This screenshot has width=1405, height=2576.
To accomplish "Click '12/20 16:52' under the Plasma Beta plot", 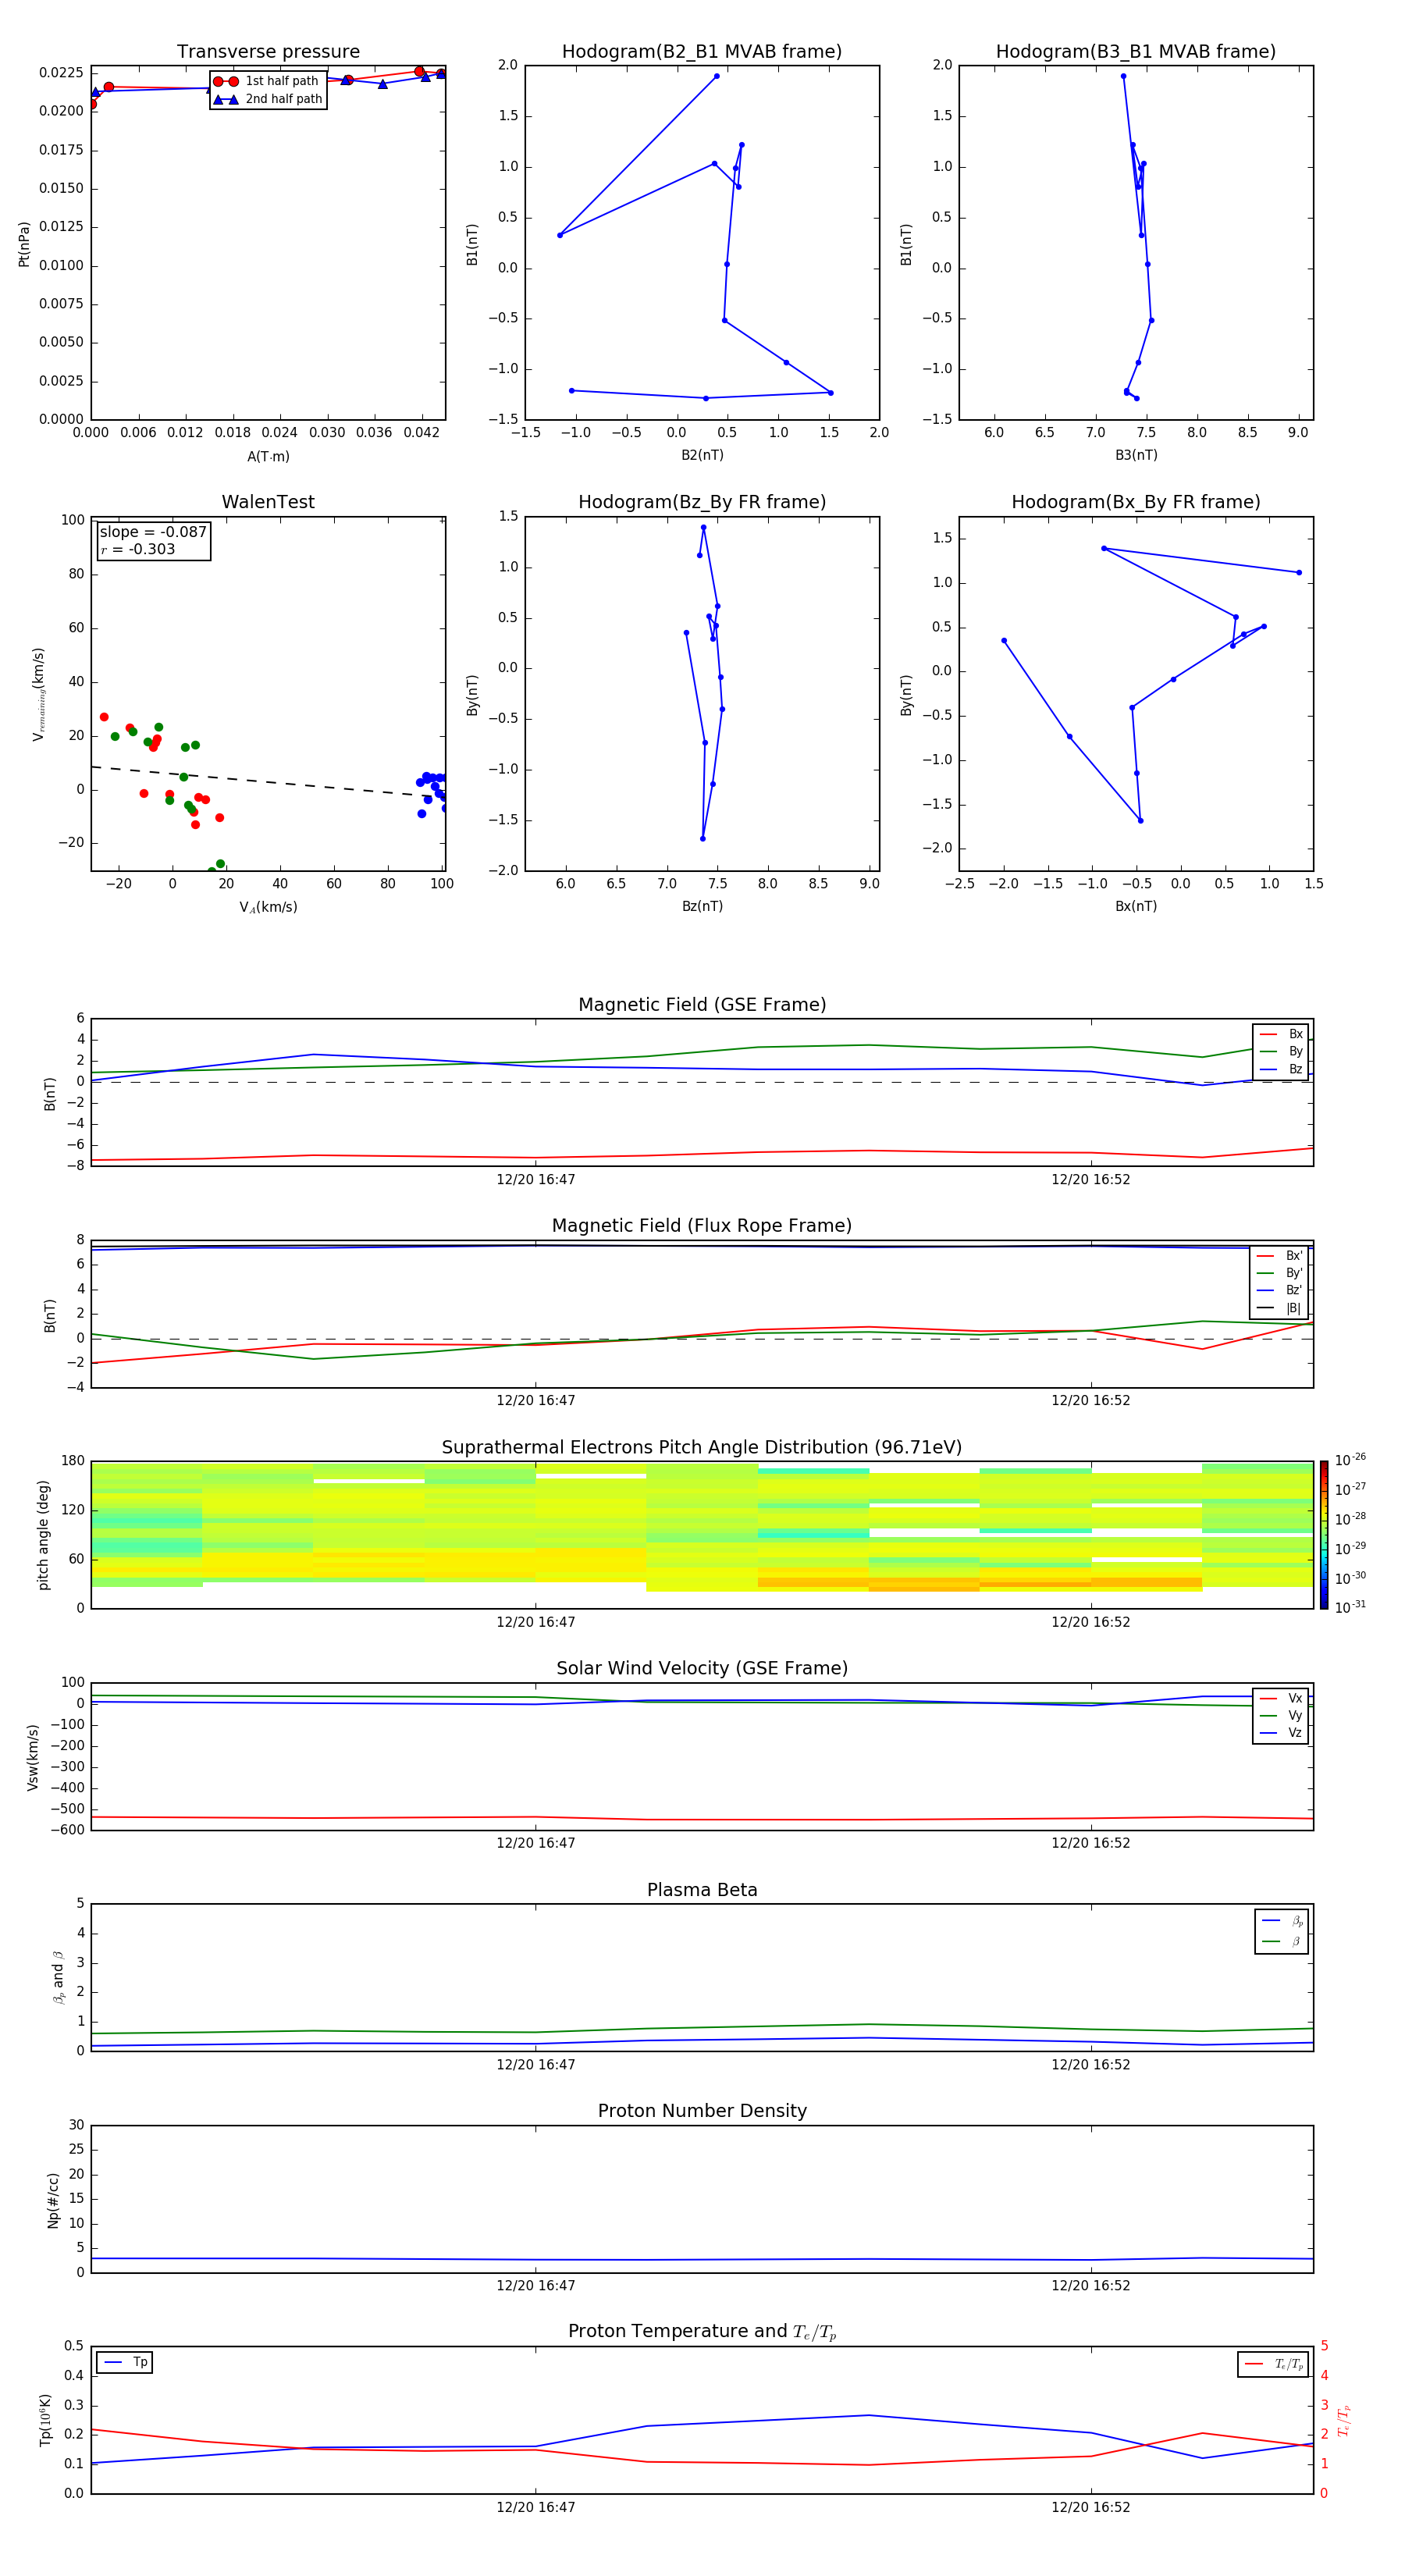I will pyautogui.click(x=1091, y=2065).
